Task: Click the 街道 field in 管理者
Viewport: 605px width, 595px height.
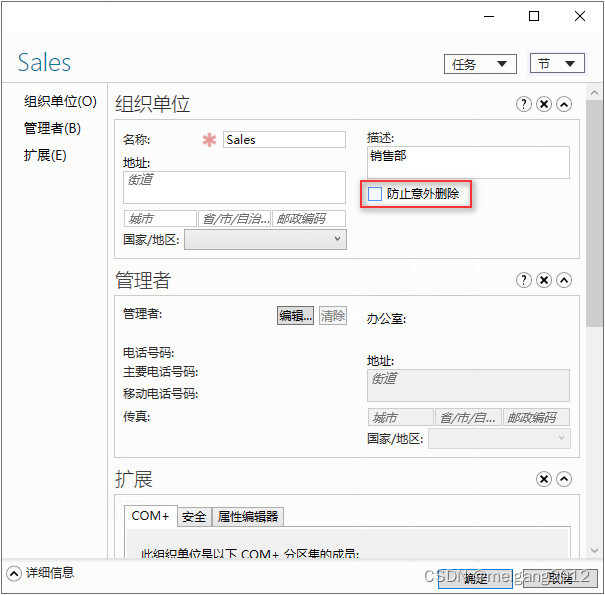Action: [x=468, y=385]
